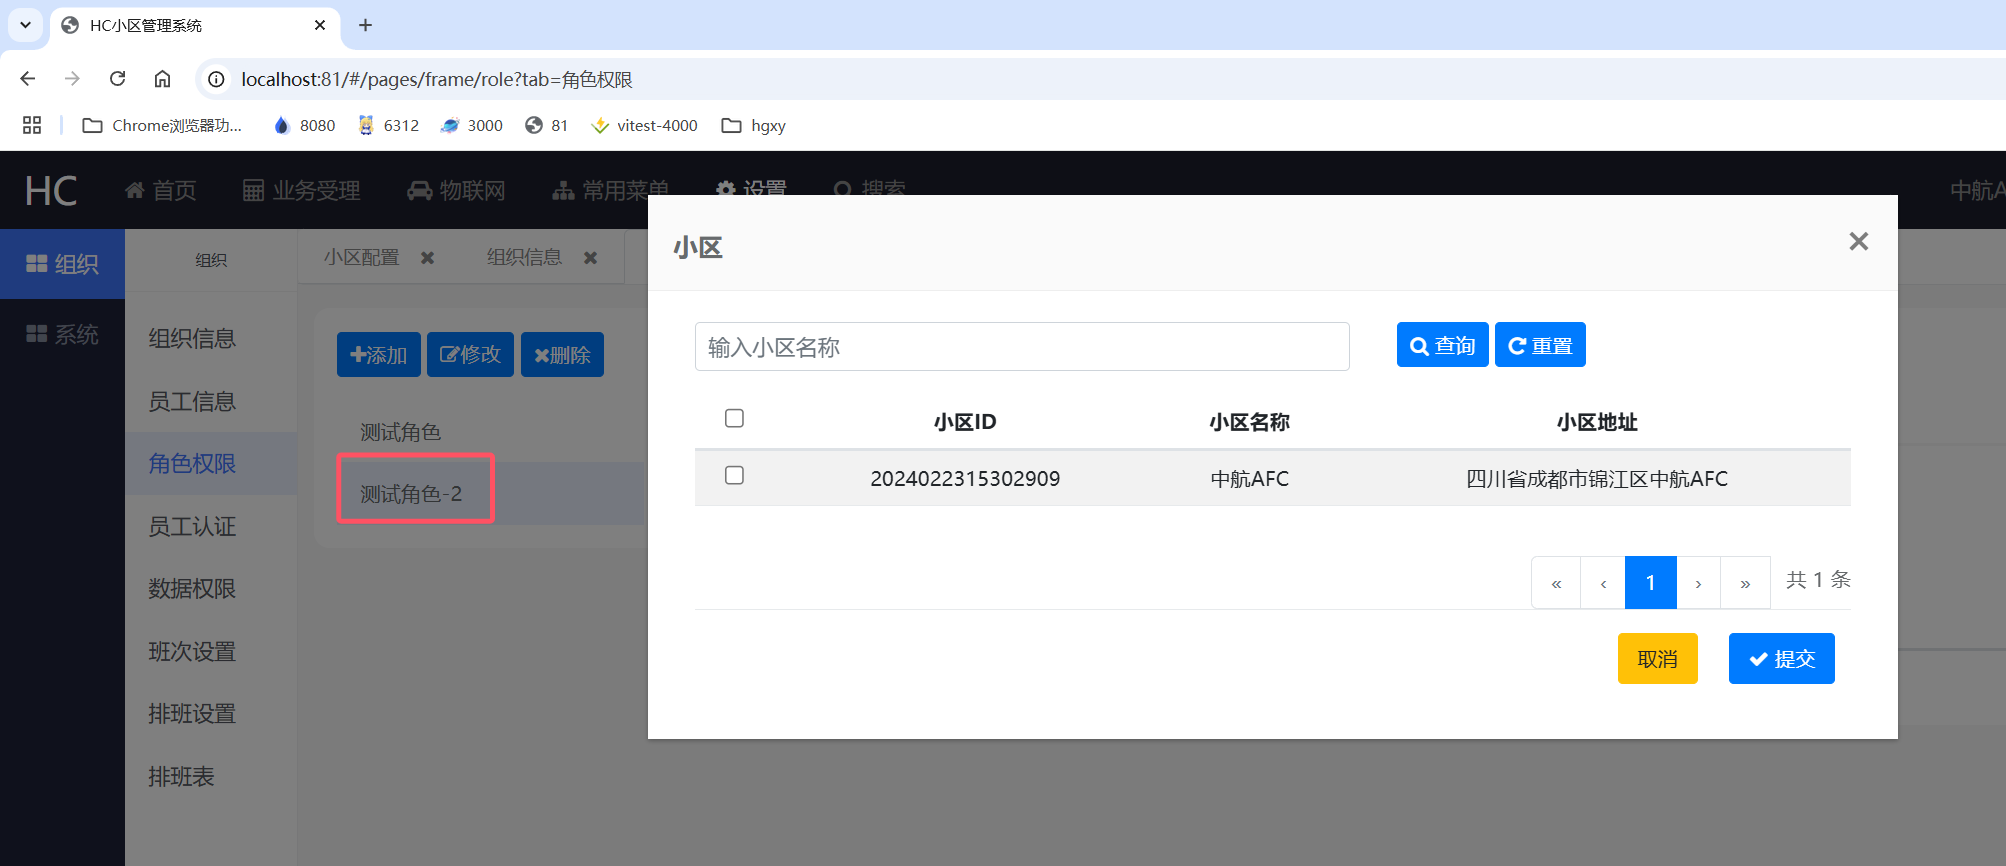Switch to the 小区配置 page tab
Screen dimensions: 2006x866
tap(361, 257)
